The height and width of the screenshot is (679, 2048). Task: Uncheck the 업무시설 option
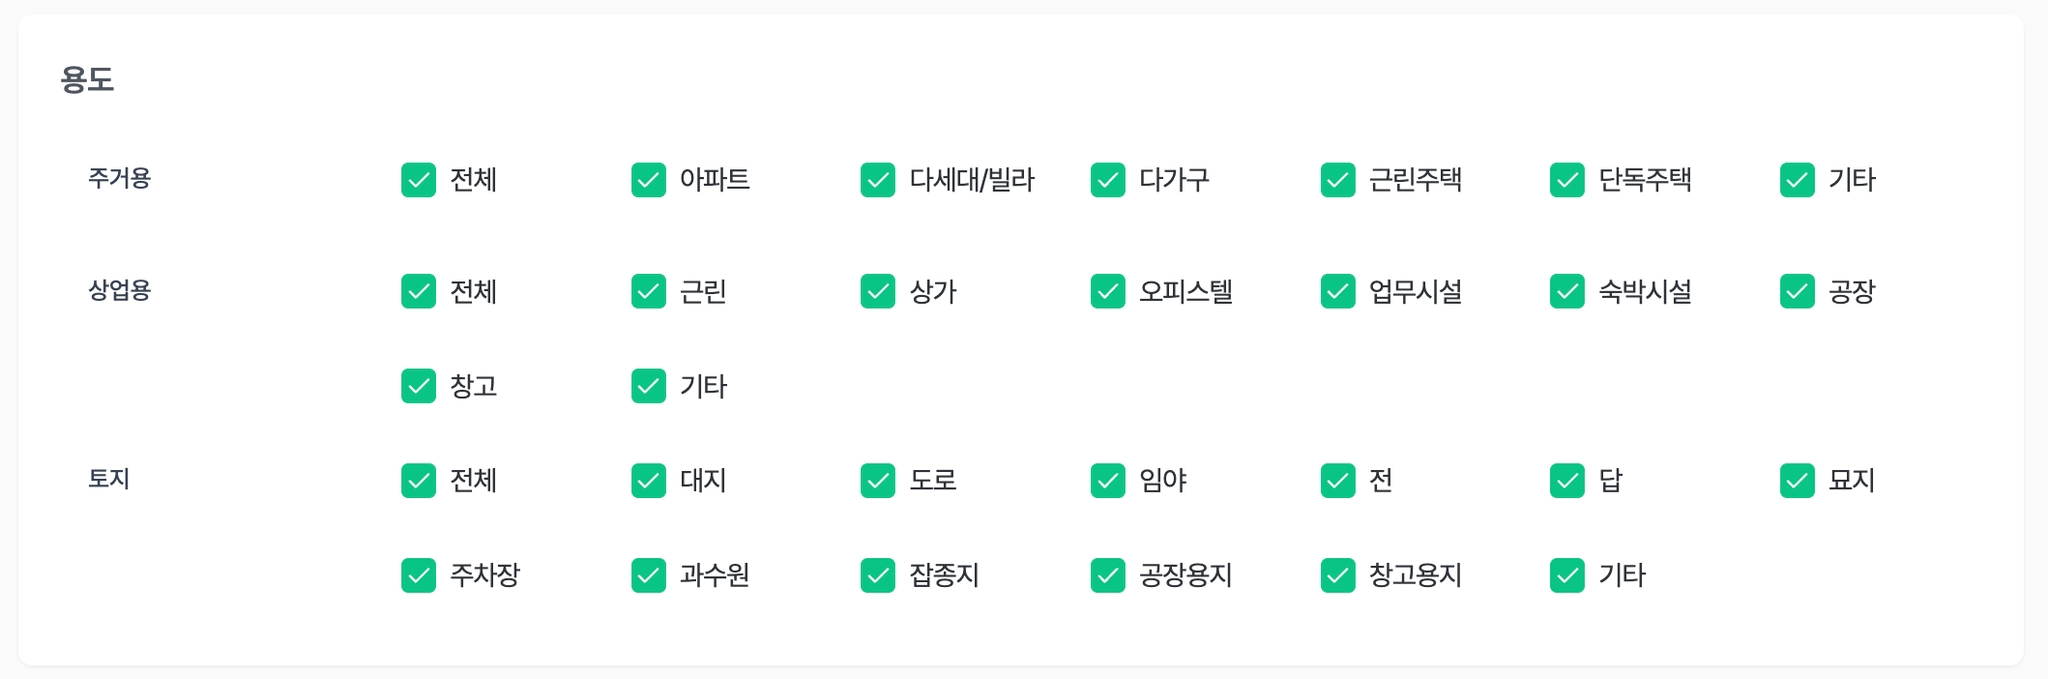point(1337,292)
